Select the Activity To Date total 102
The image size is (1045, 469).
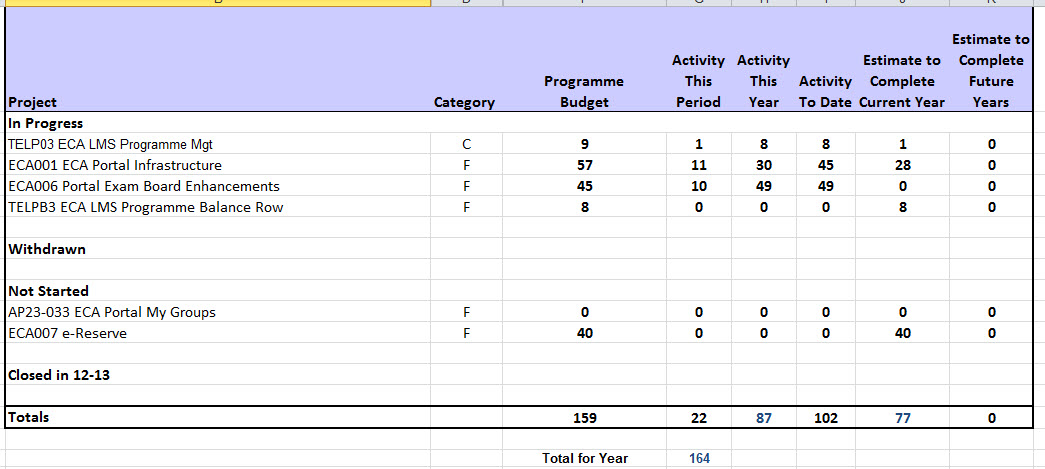pos(825,418)
